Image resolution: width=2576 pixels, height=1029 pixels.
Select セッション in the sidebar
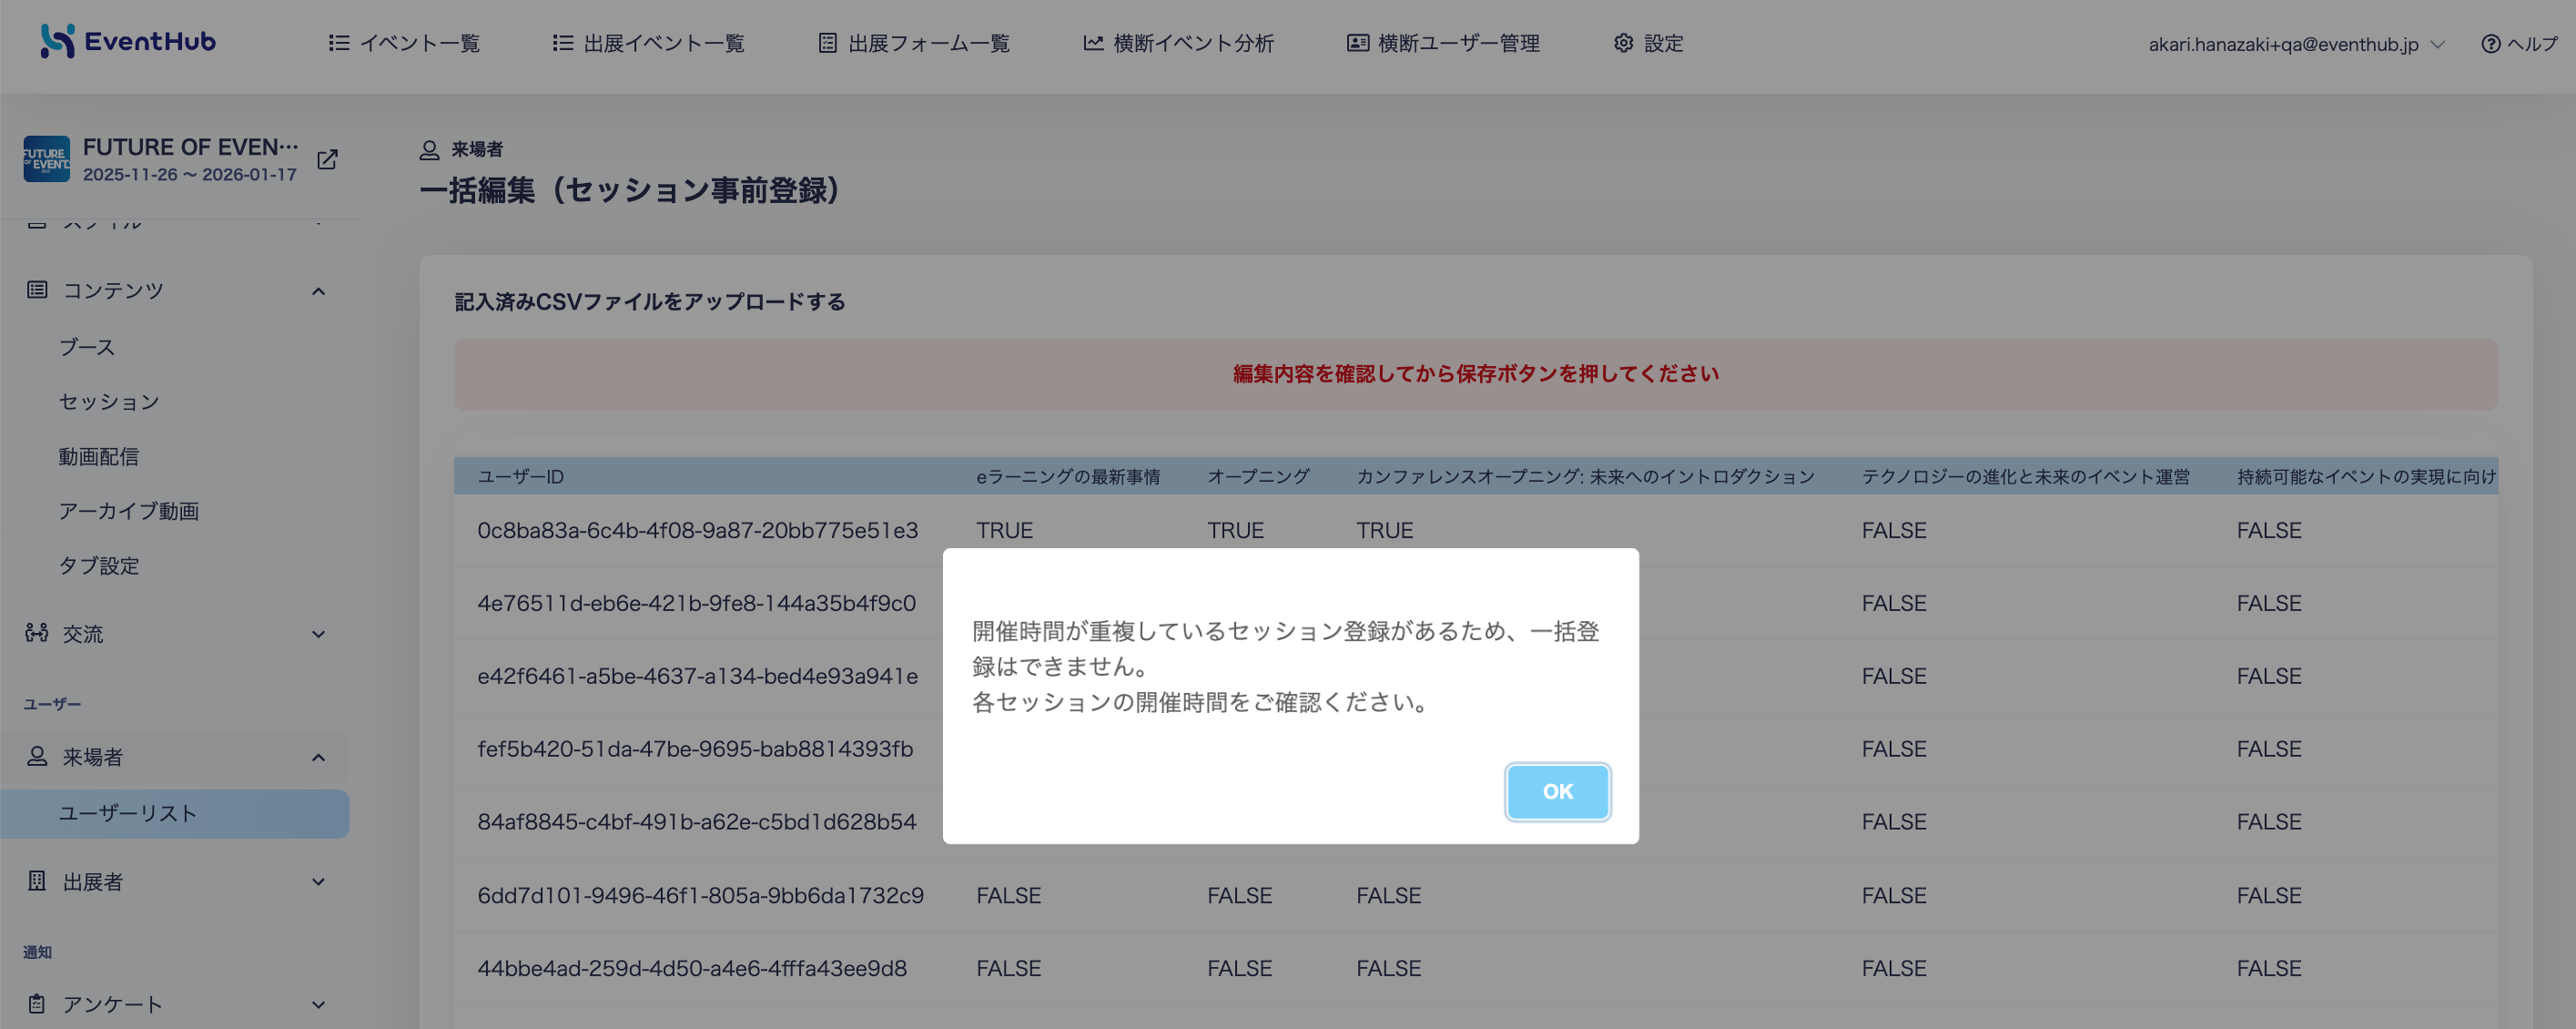(109, 402)
